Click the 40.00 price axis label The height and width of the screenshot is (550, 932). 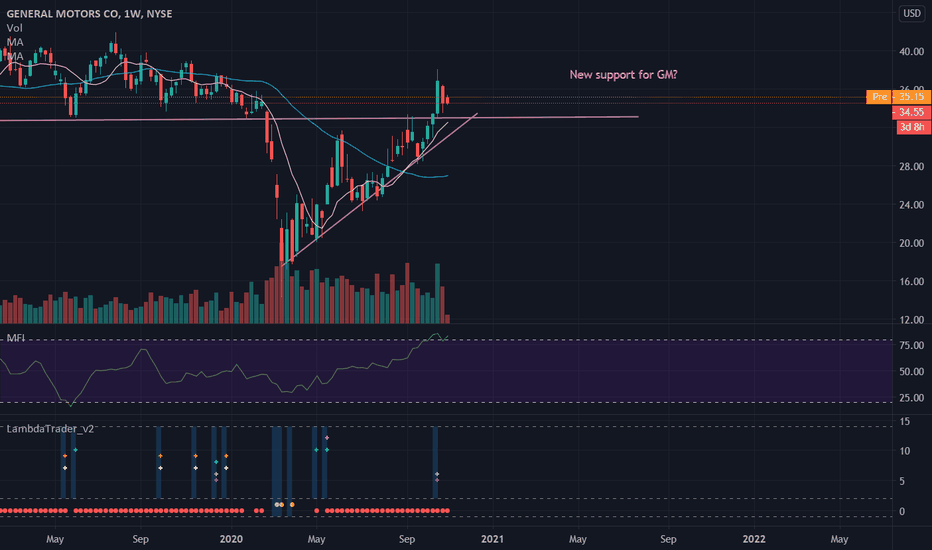[911, 52]
